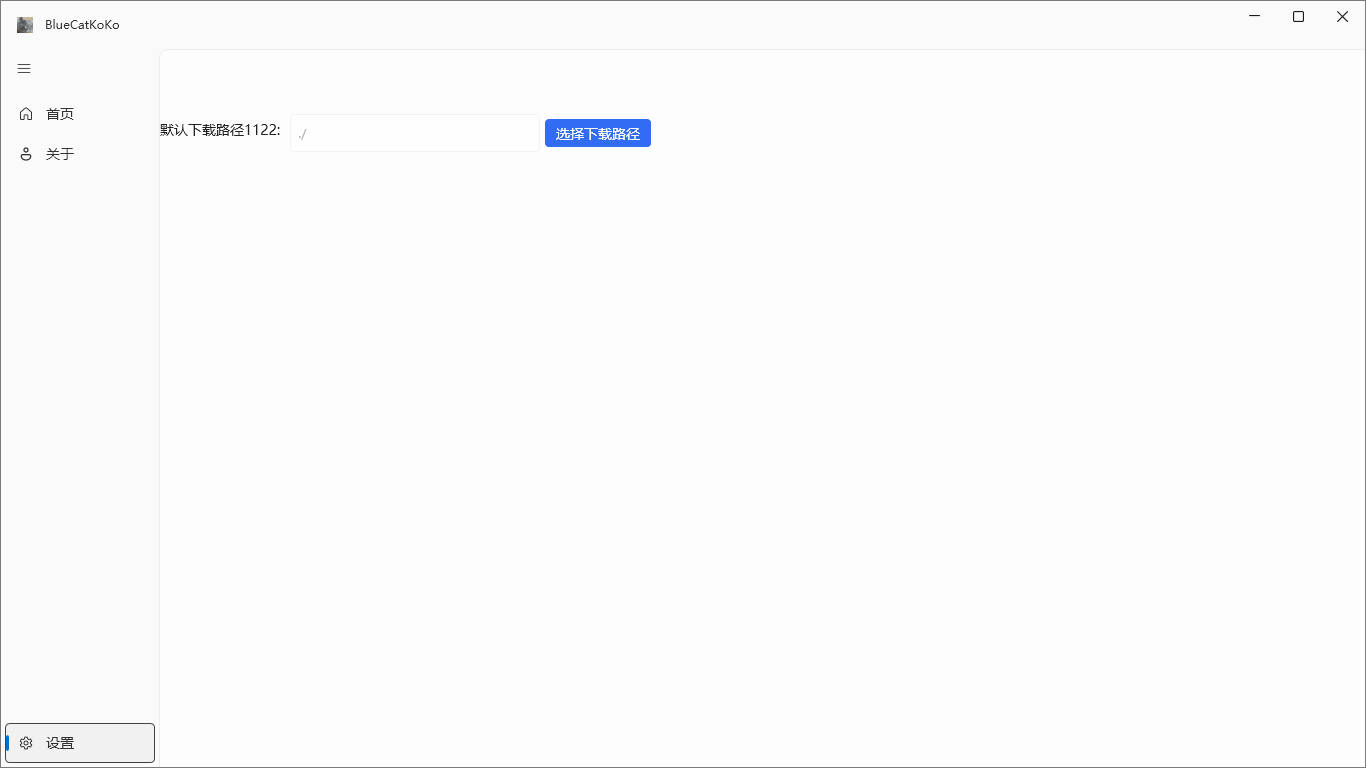Close the BlueCatKoKo window
1366x768 pixels.
pyautogui.click(x=1343, y=16)
